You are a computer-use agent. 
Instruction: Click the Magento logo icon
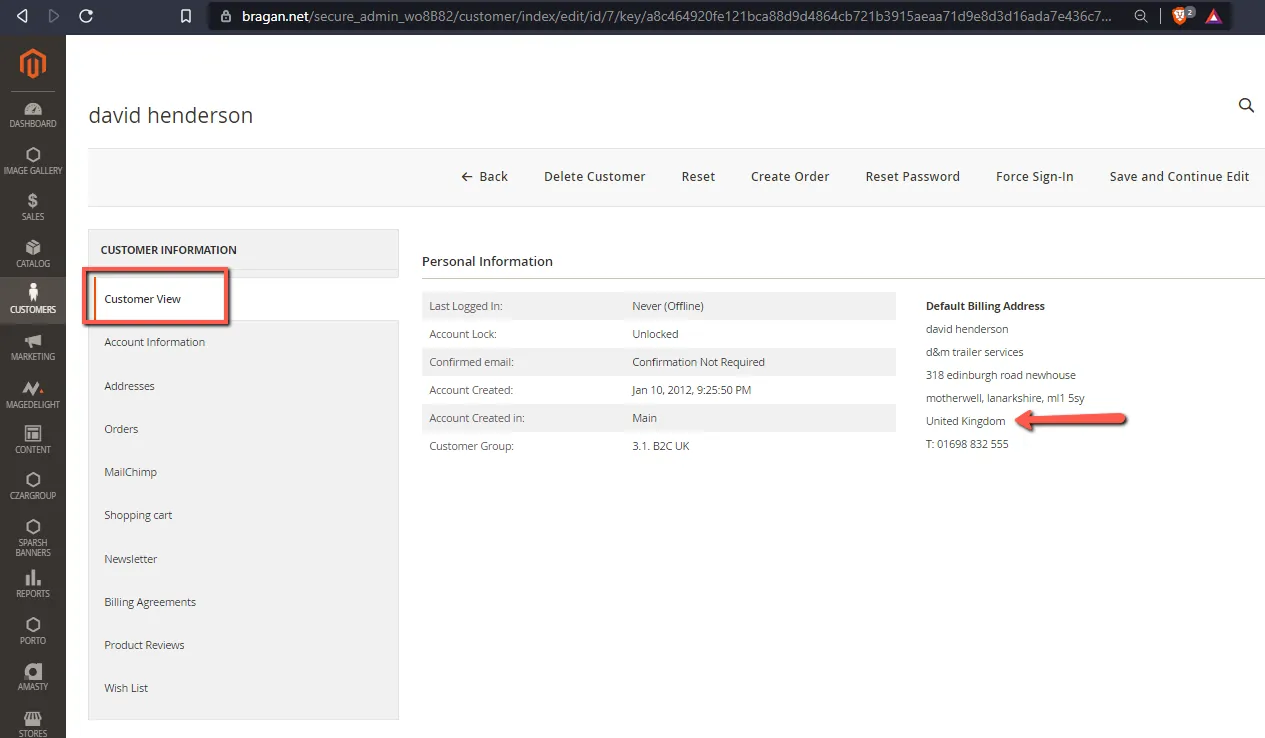(33, 64)
